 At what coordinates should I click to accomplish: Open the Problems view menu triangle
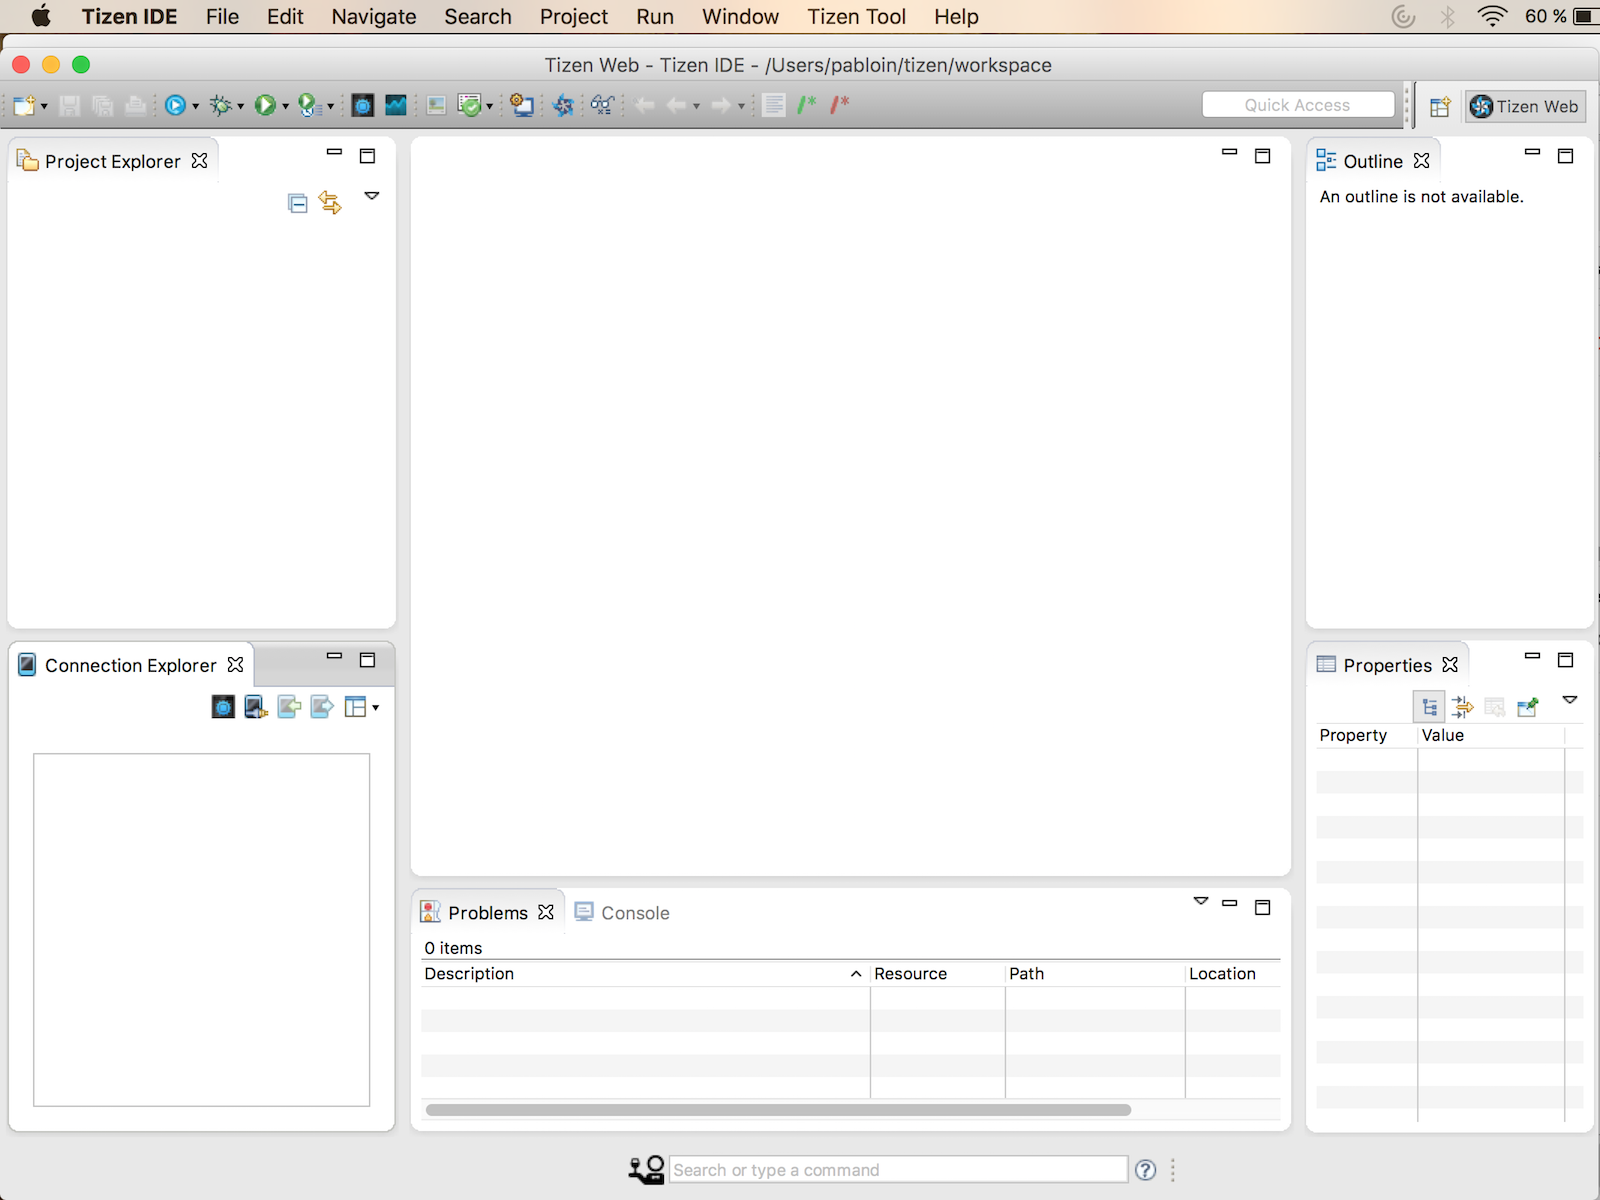point(1201,901)
